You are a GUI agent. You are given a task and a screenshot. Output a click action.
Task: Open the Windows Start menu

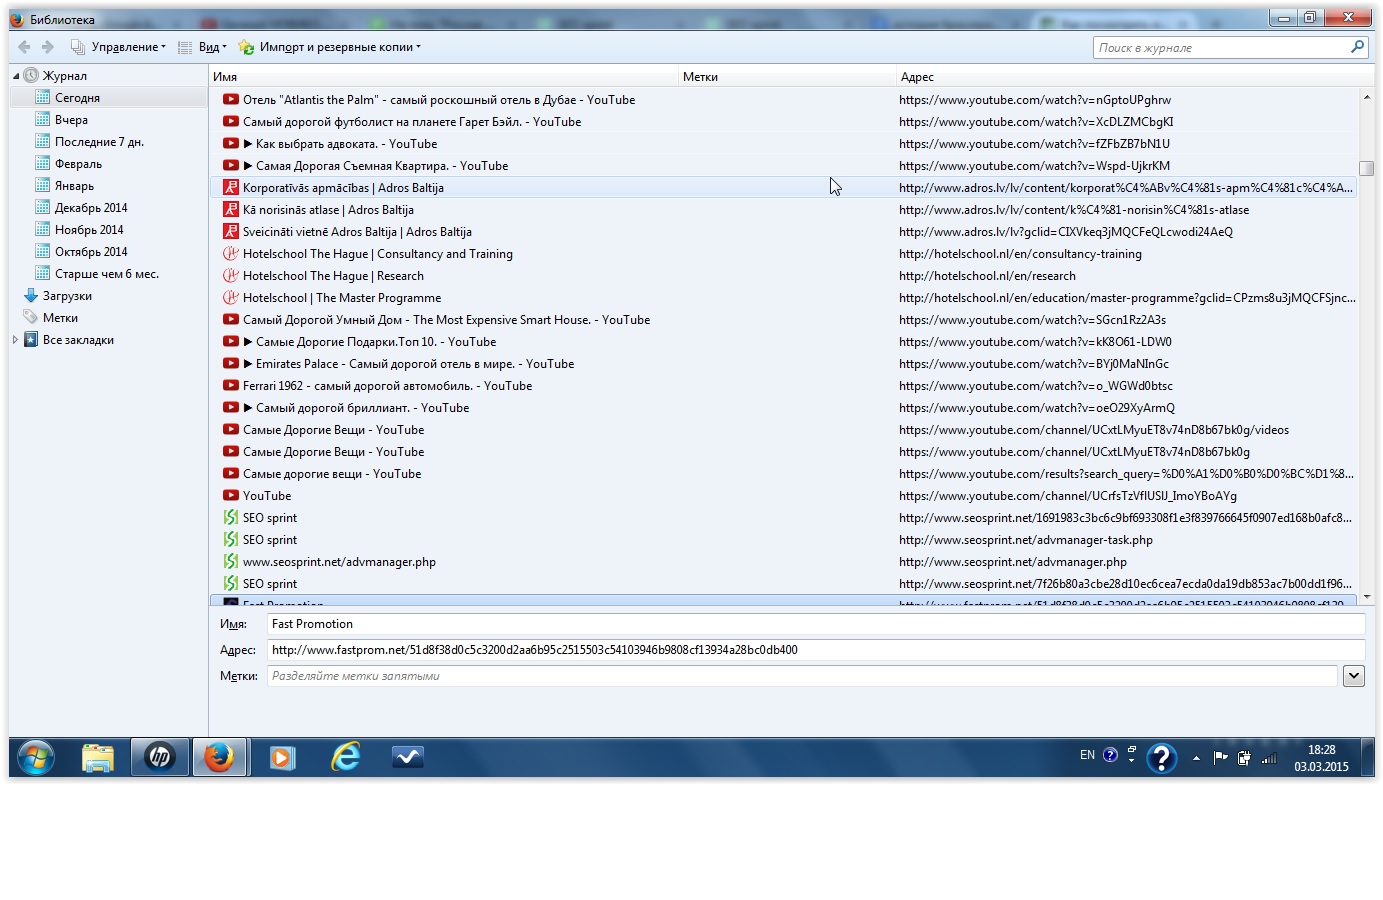(x=35, y=758)
